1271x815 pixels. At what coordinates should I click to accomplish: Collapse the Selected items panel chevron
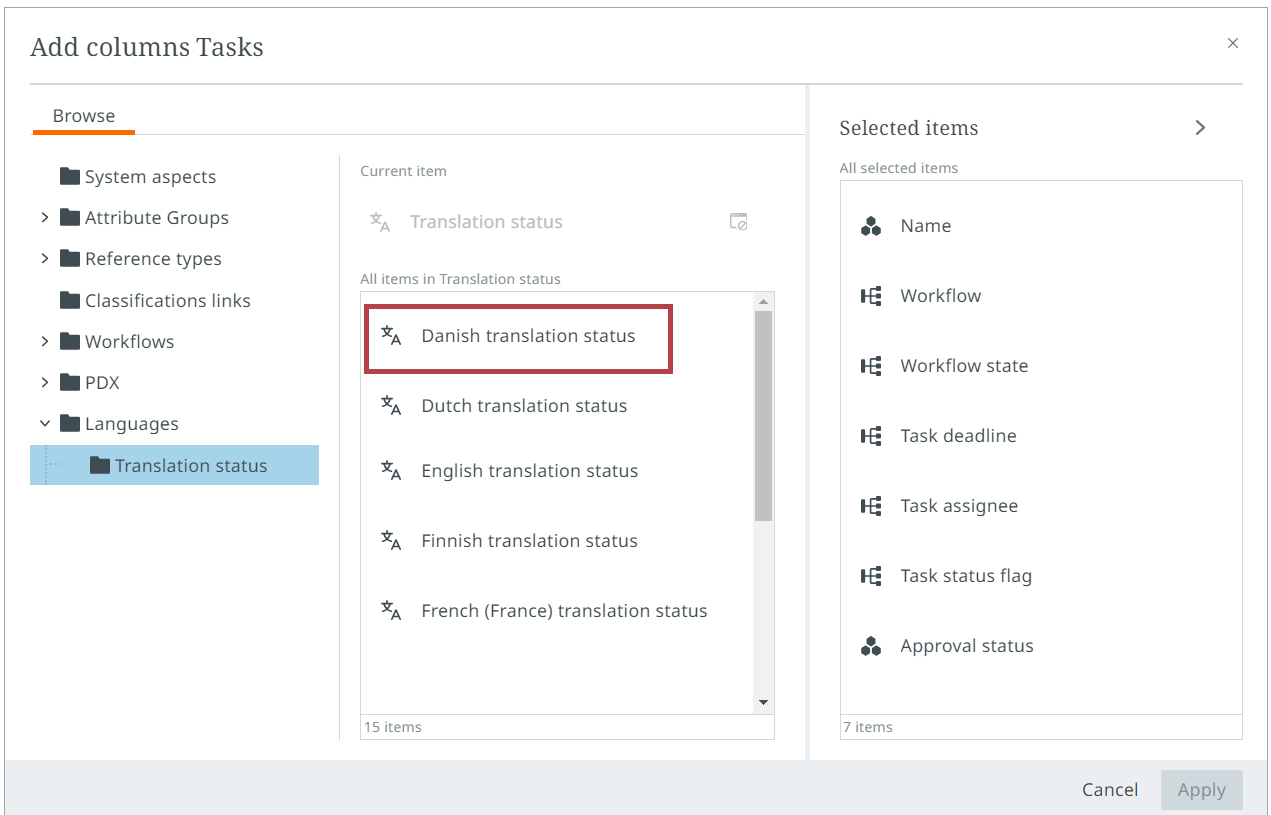(1200, 128)
